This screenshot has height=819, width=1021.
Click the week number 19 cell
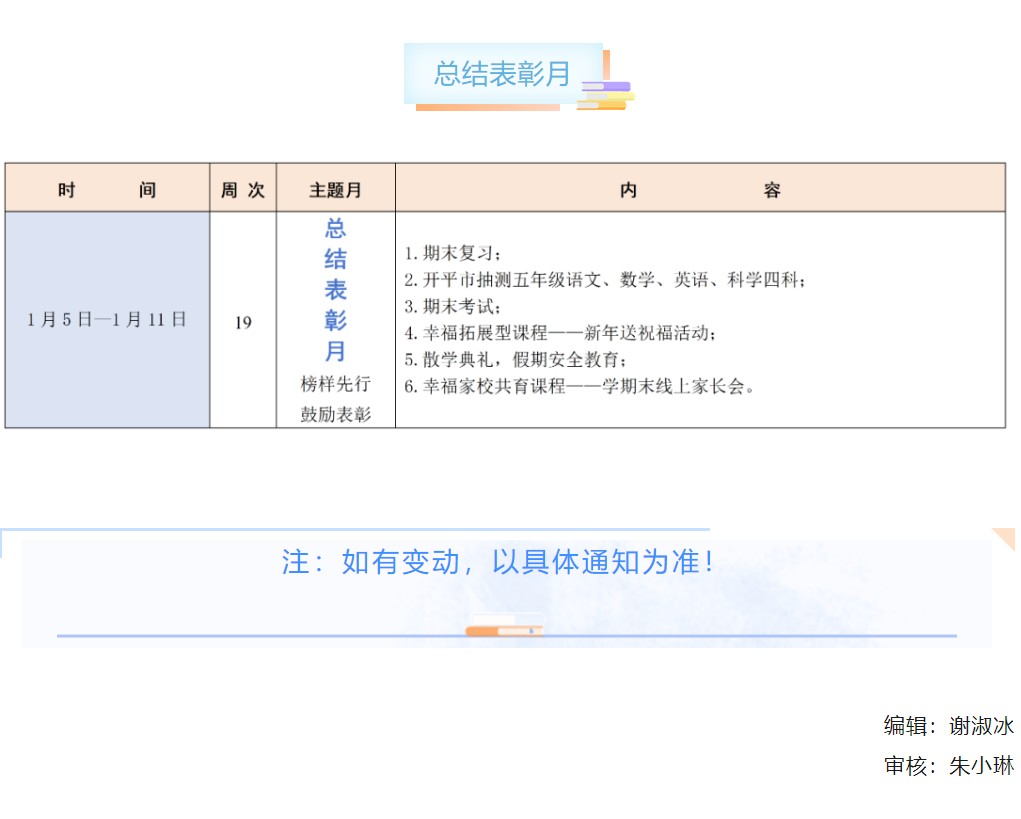[243, 323]
